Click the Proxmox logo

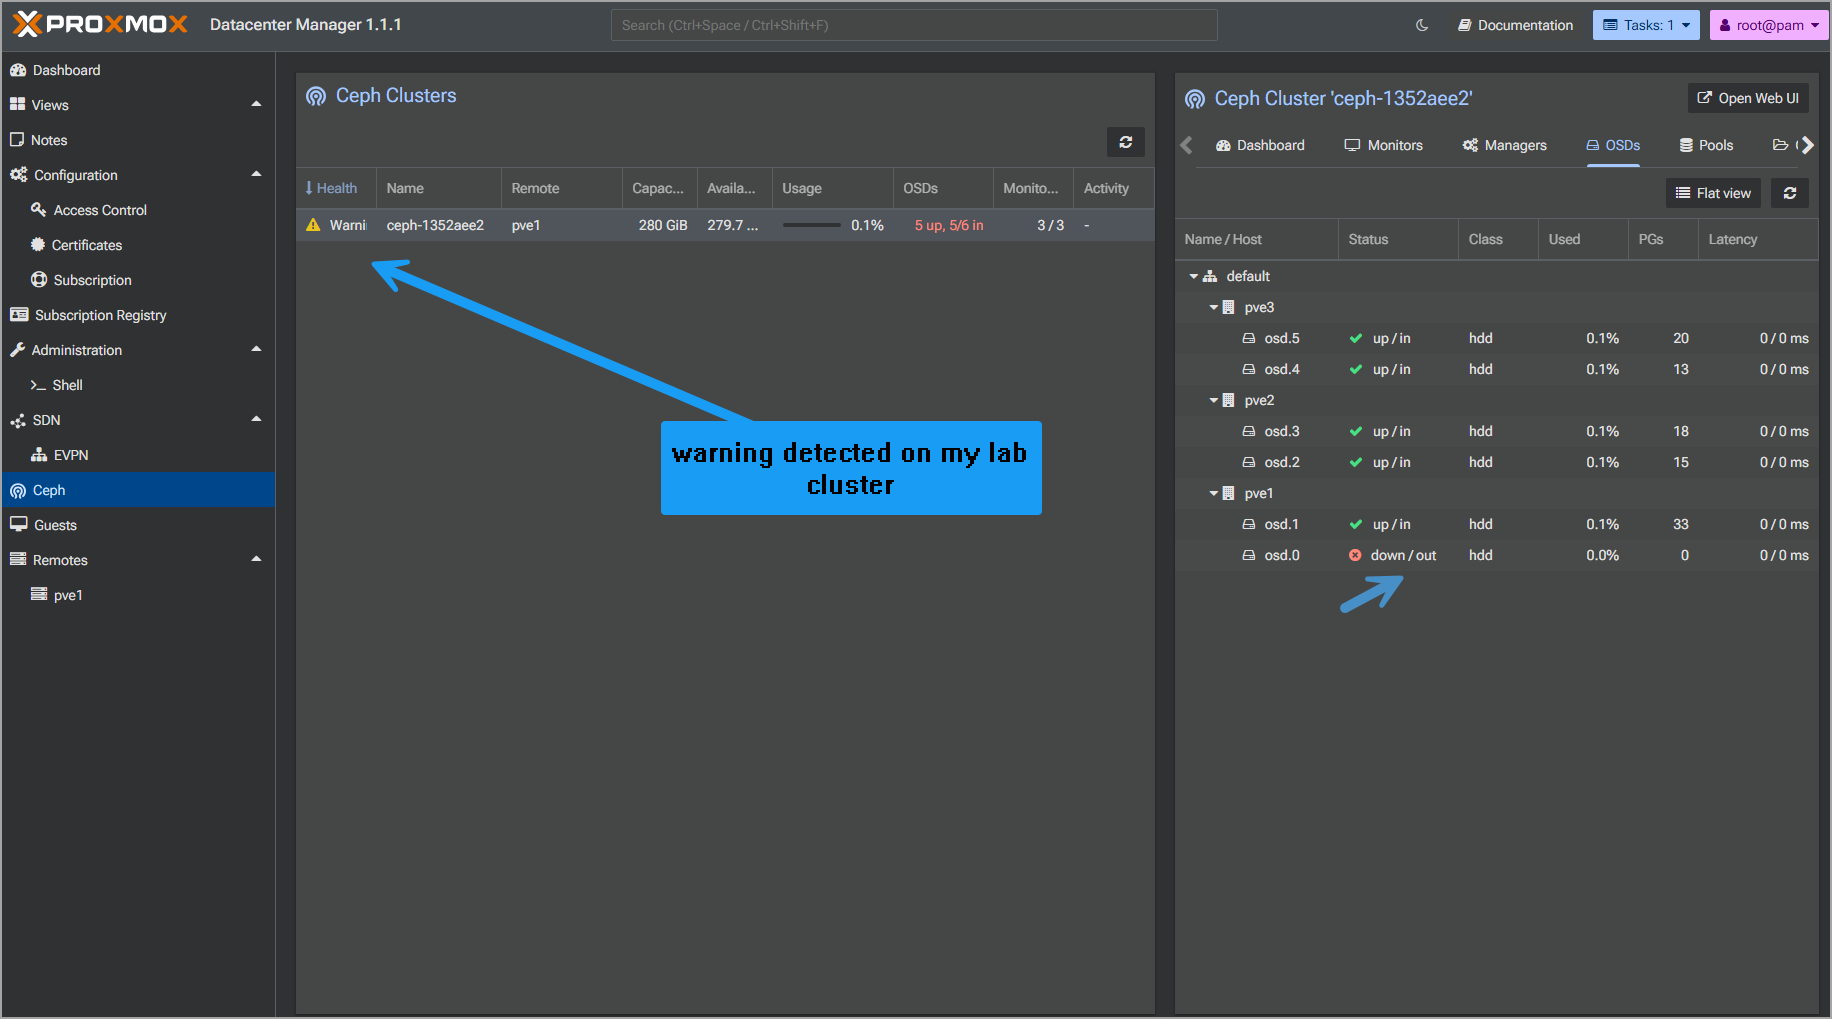click(101, 25)
